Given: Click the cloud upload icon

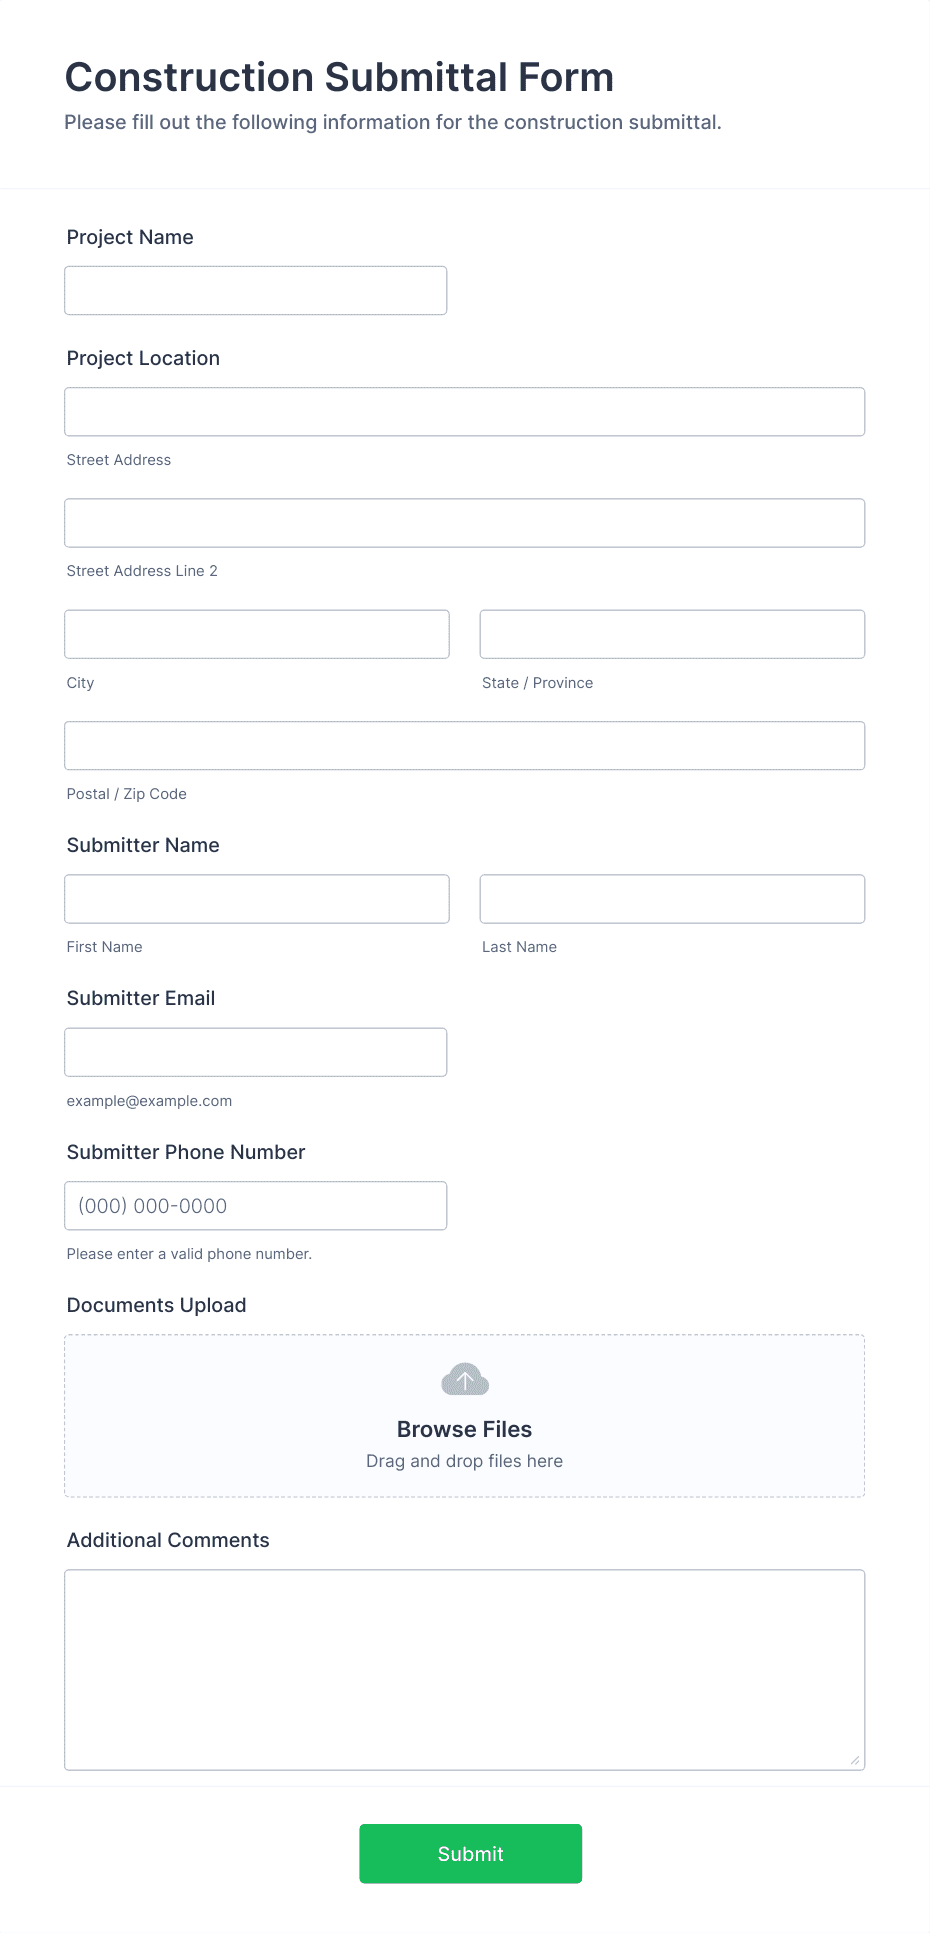Looking at the screenshot, I should pos(465,1380).
